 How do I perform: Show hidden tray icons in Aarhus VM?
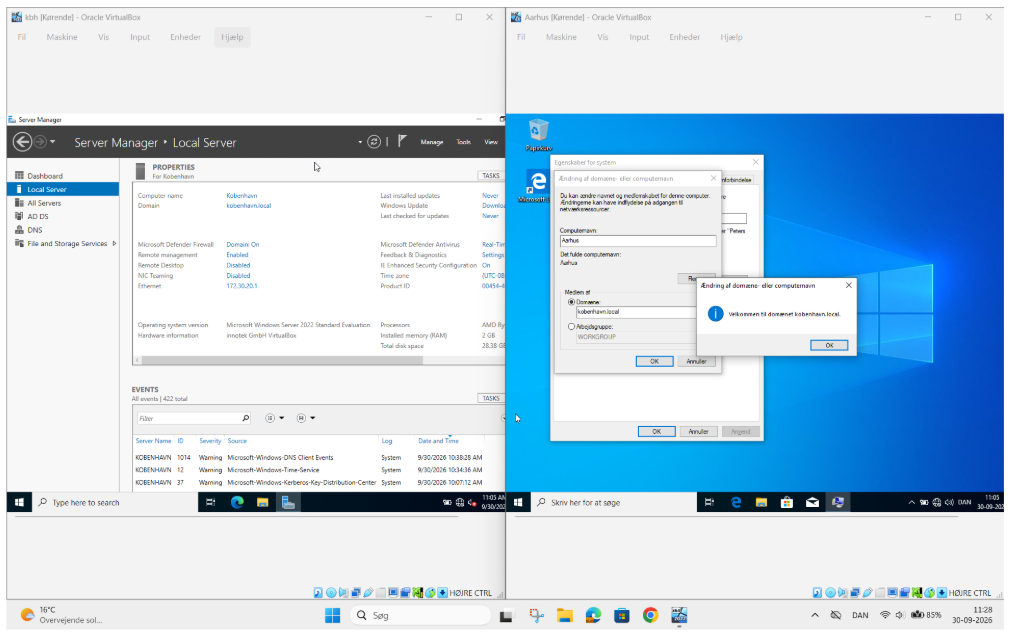coord(911,502)
